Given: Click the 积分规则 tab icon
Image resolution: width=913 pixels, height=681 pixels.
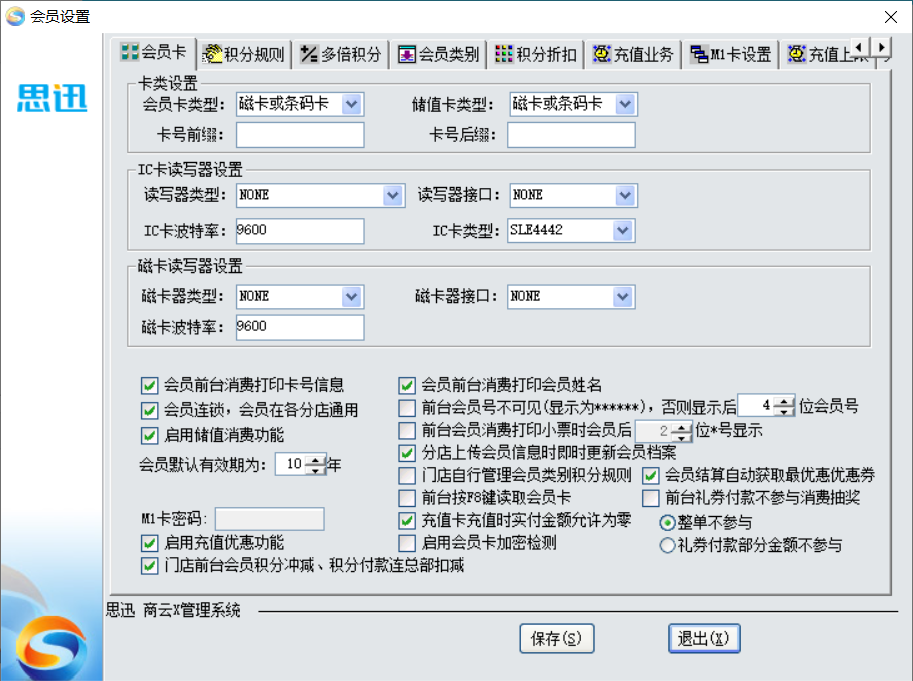Looking at the screenshot, I should coord(212,54).
